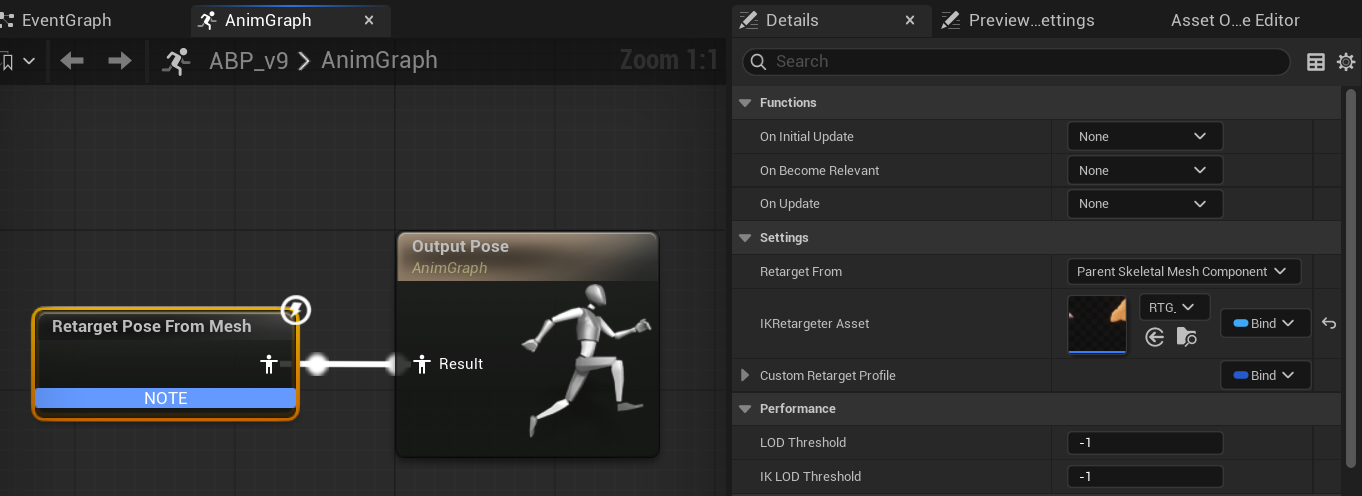The image size is (1362, 496).
Task: Use selected asset from Content Browser
Action: point(1155,337)
